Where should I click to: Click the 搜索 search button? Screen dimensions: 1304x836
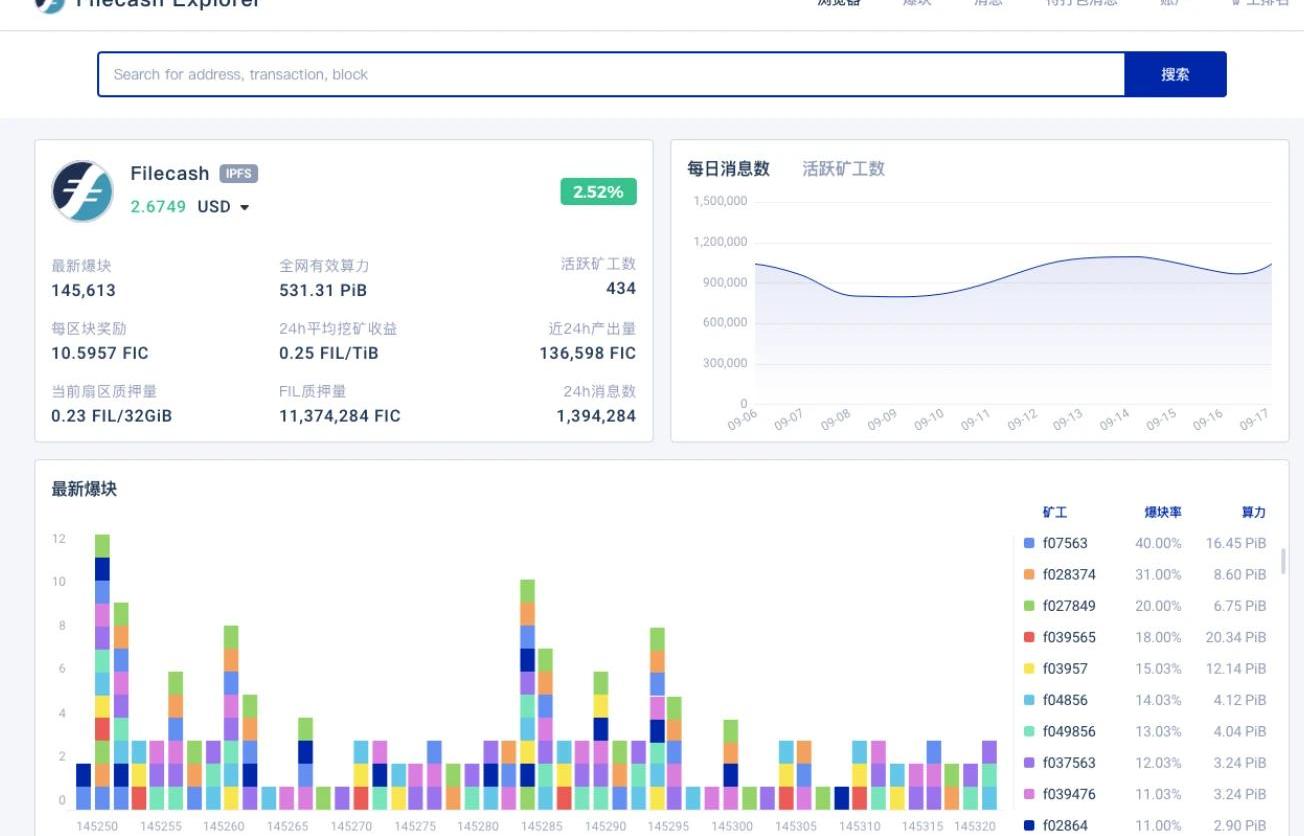click(x=1175, y=74)
